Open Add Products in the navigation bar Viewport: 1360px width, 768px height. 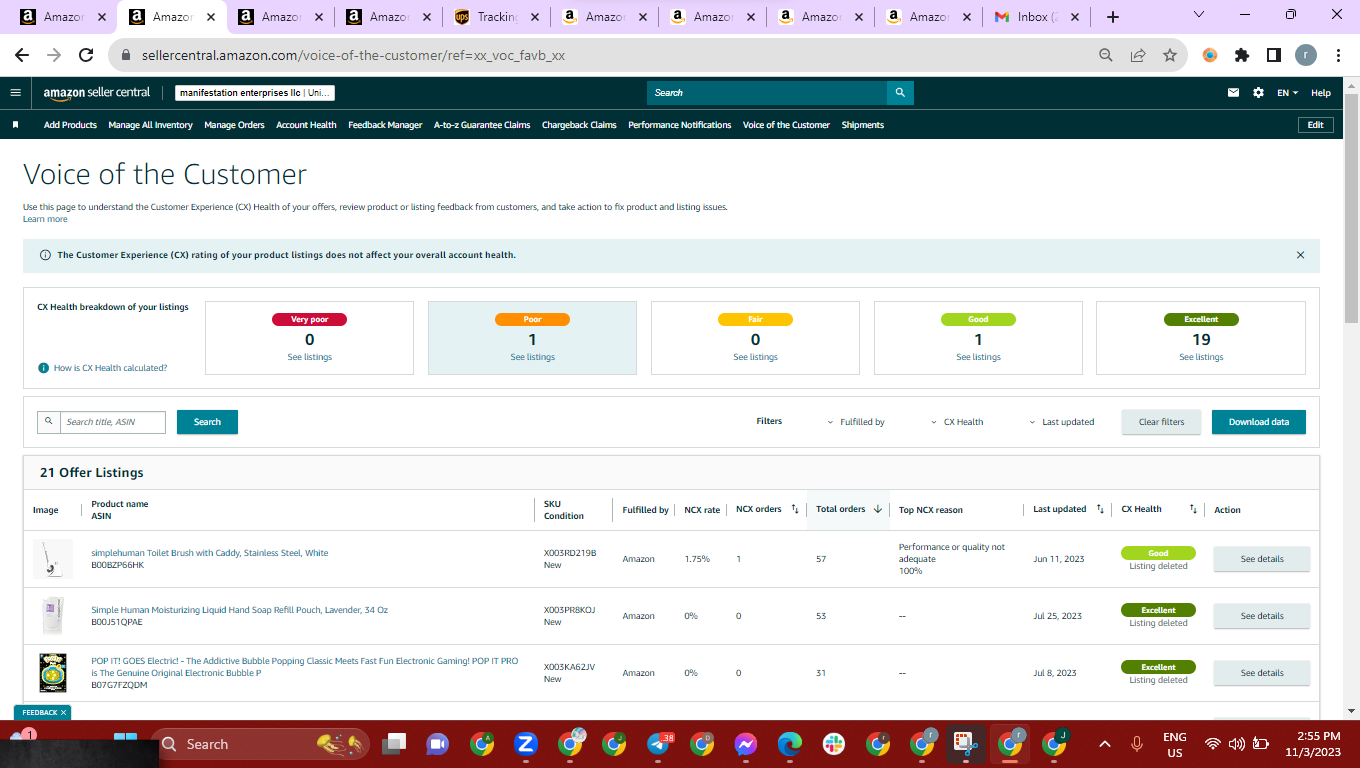point(70,125)
